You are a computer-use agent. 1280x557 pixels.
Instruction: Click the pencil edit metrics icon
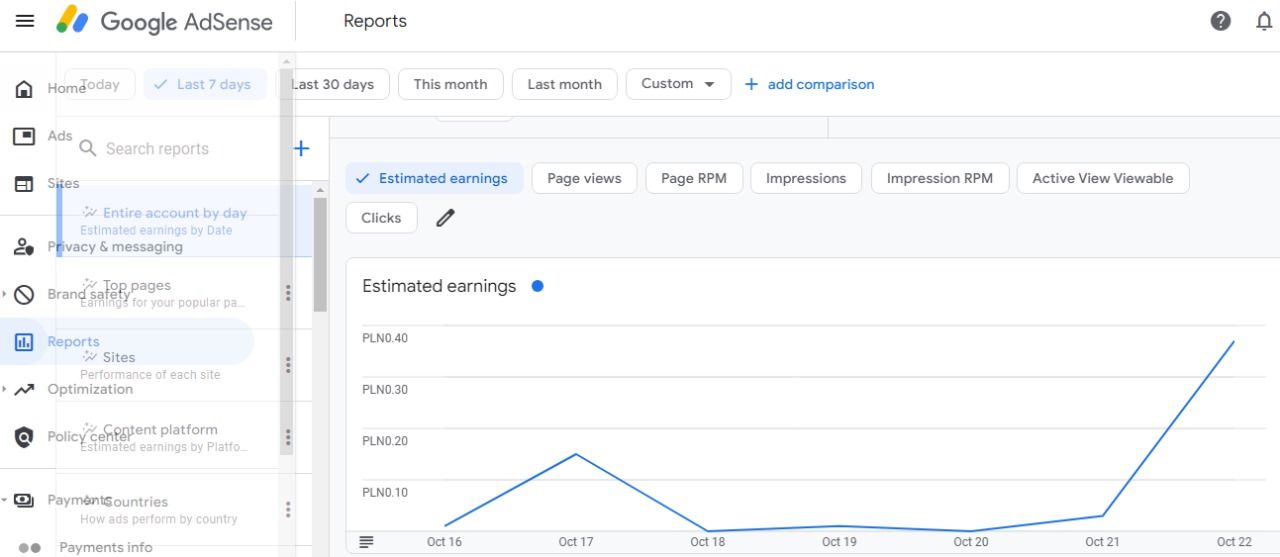pos(445,217)
